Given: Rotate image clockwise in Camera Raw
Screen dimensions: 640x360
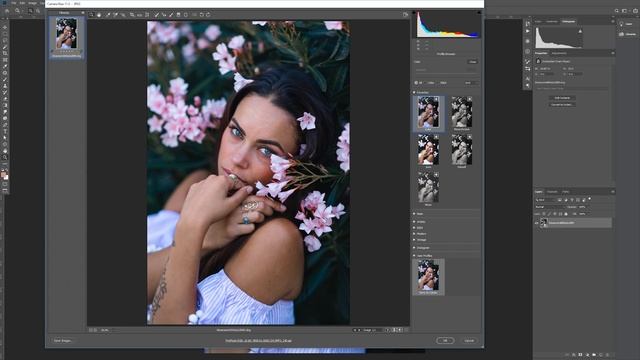Looking at the screenshot, I should click(x=208, y=15).
